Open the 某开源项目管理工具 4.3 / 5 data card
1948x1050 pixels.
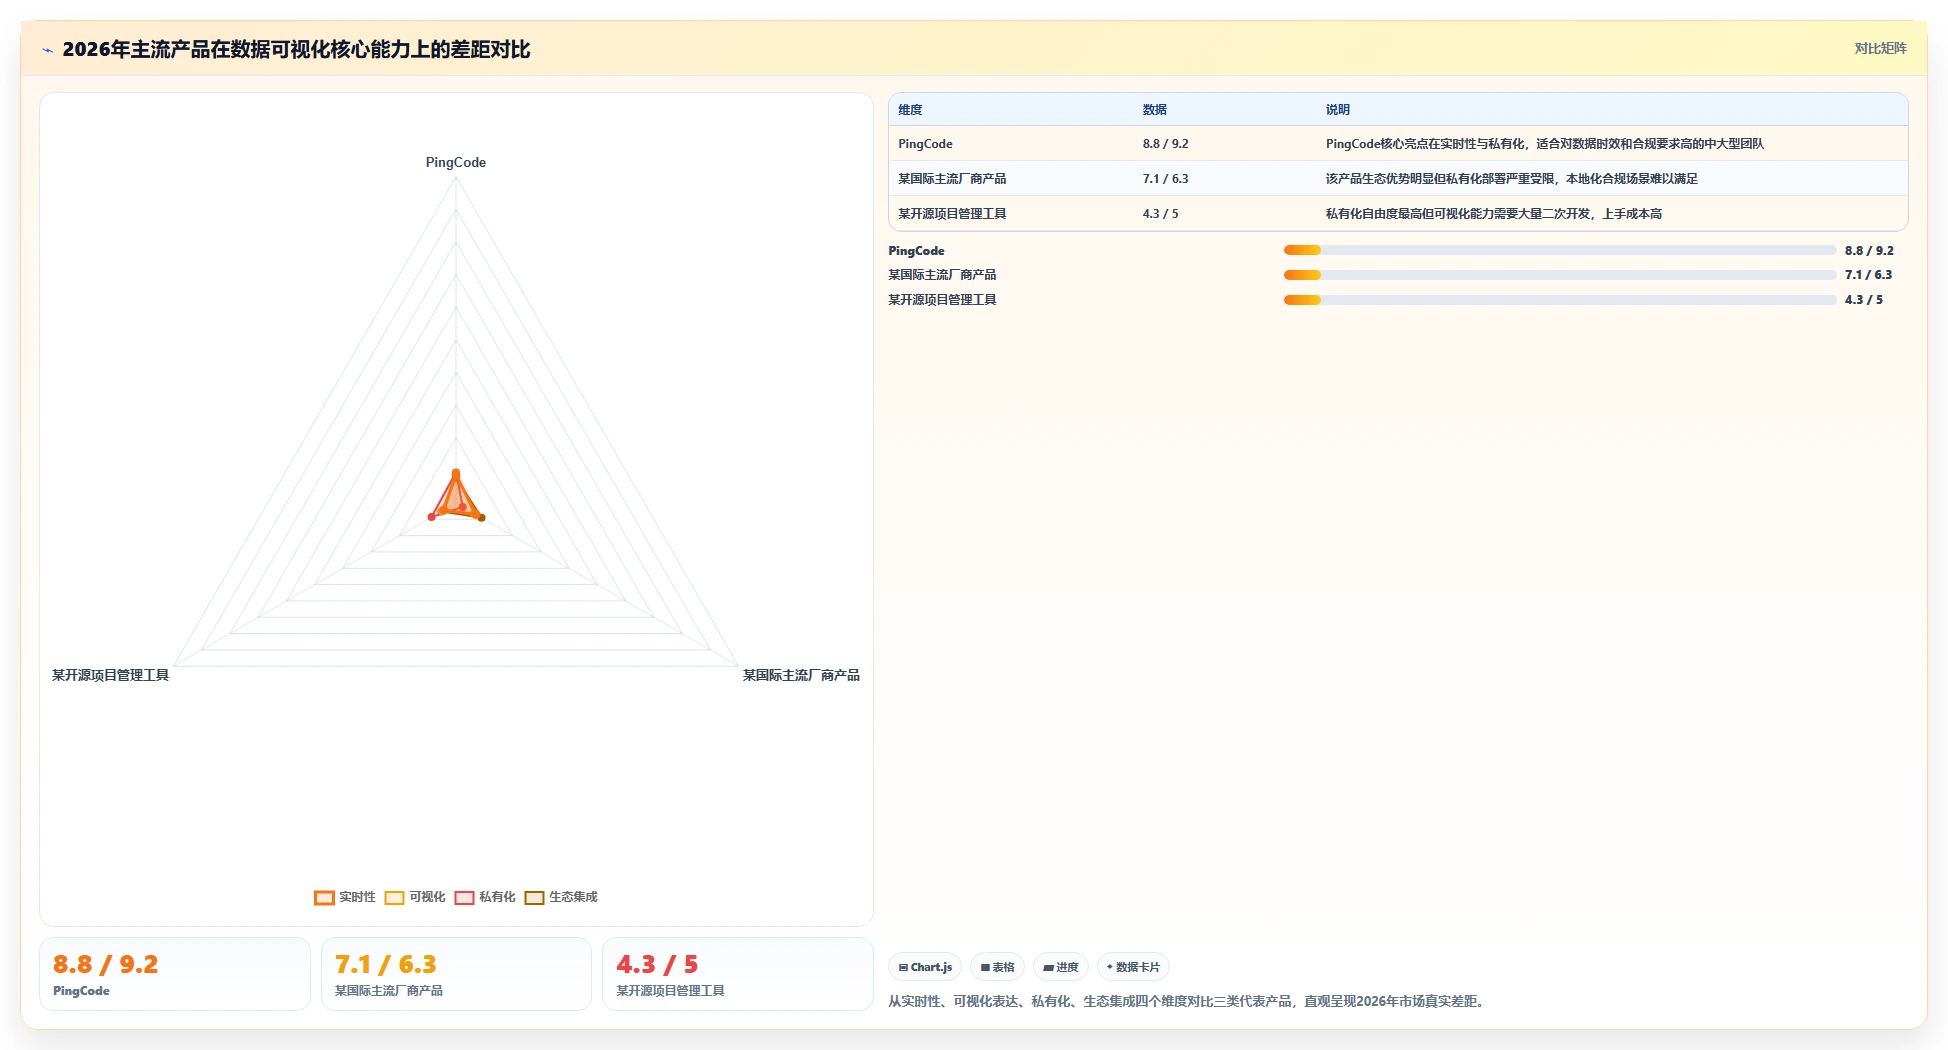[x=738, y=974]
